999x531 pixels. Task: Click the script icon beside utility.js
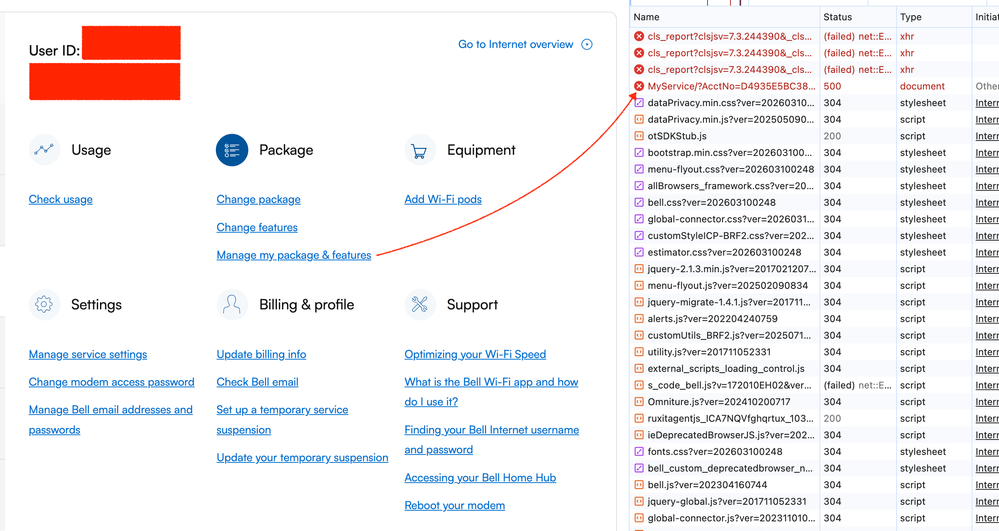[638, 352]
